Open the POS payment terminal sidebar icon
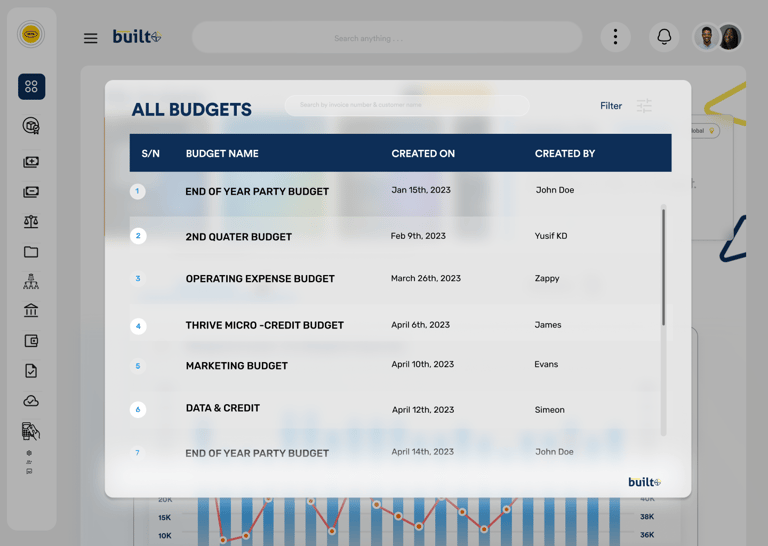This screenshot has width=768, height=546. [31, 431]
